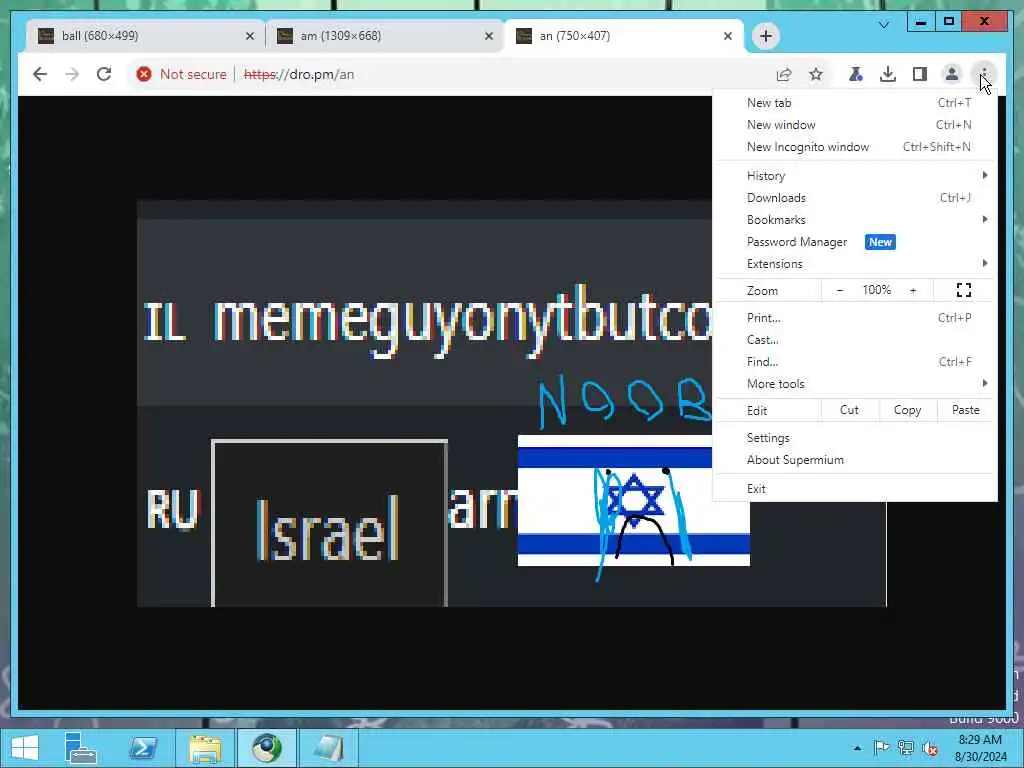
Task: Choose New window from the menu
Action: click(x=856, y=125)
